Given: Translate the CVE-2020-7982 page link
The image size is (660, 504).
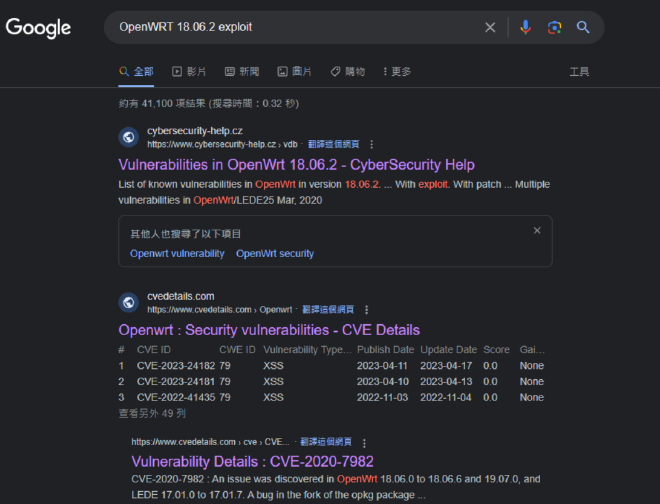Looking at the screenshot, I should coord(326,442).
